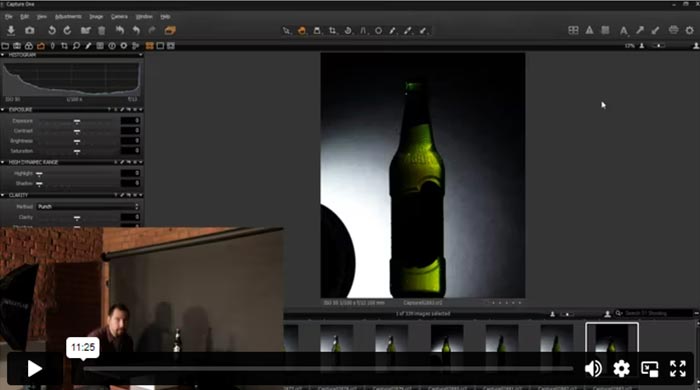This screenshot has height=390, width=700.
Task: Click the Import Images download arrow icon
Action: 11,30
